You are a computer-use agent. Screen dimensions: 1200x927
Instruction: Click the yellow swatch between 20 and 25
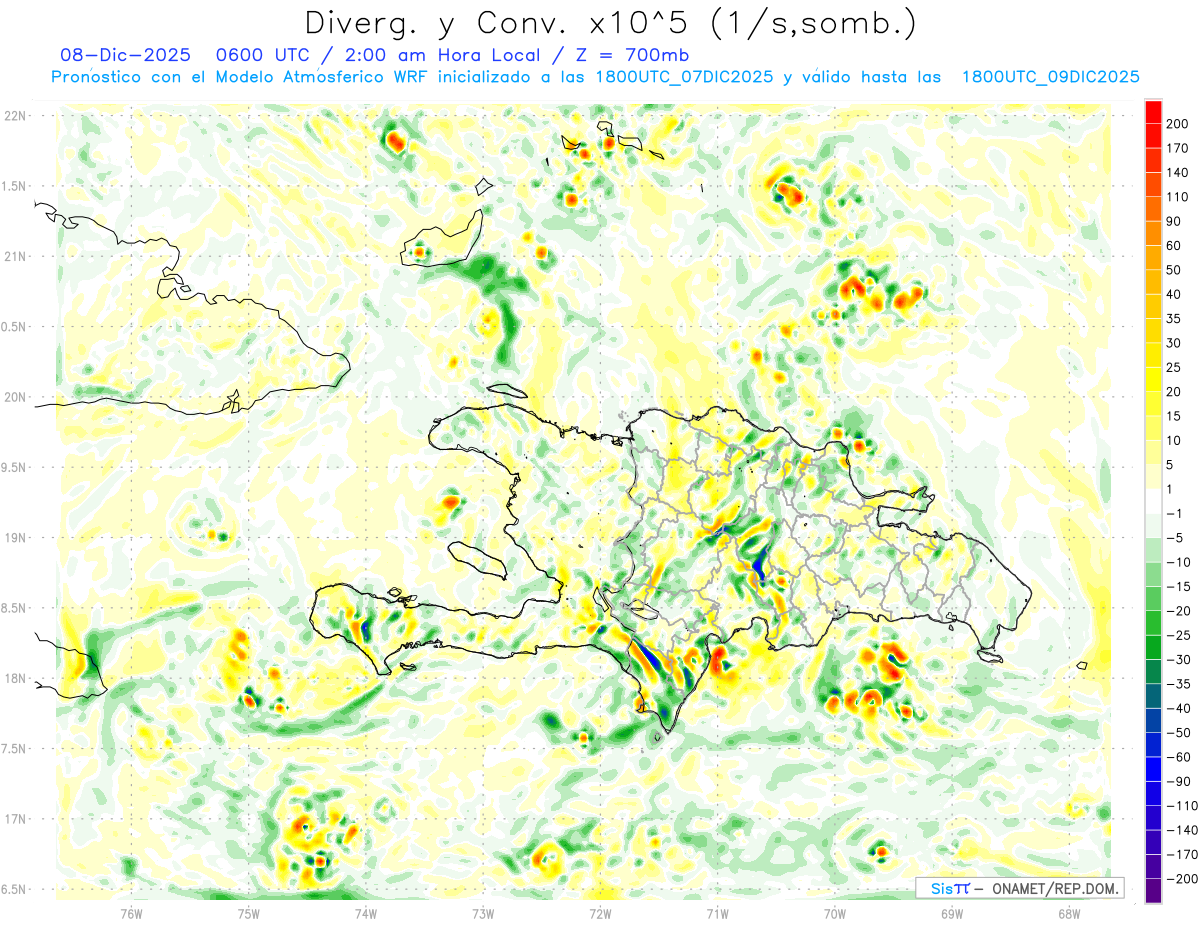(1153, 379)
